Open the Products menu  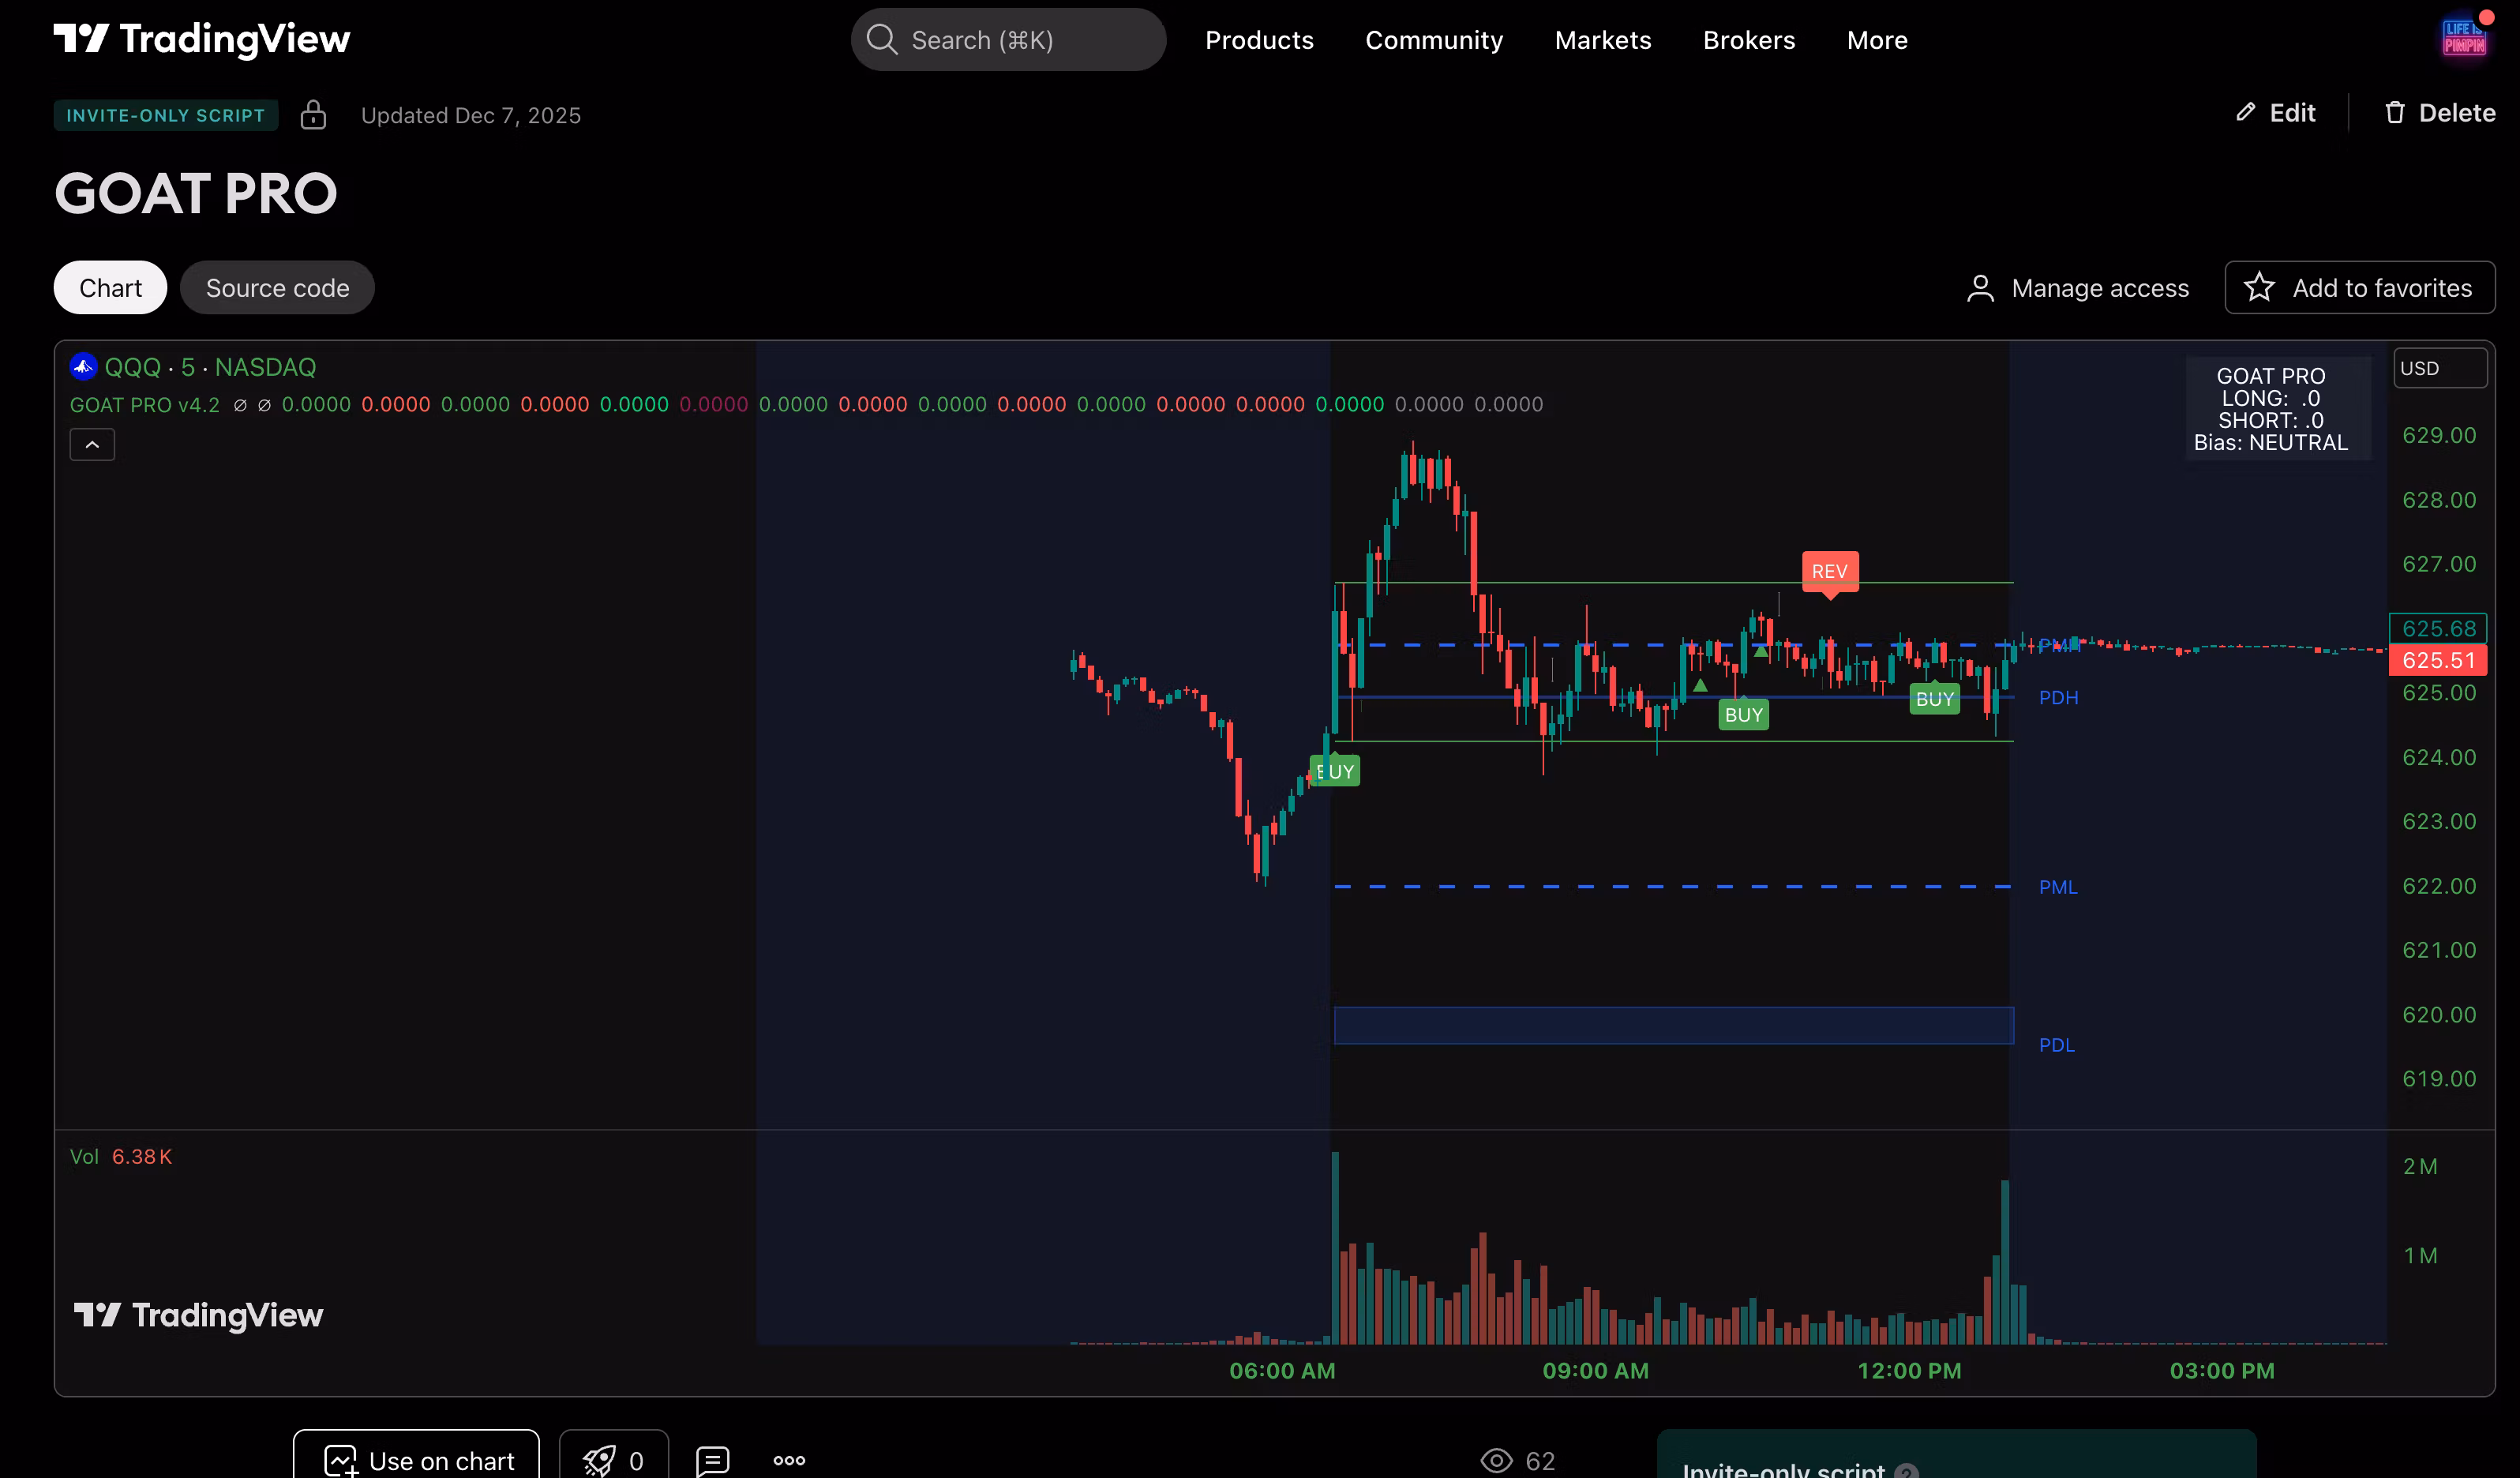tap(1259, 40)
